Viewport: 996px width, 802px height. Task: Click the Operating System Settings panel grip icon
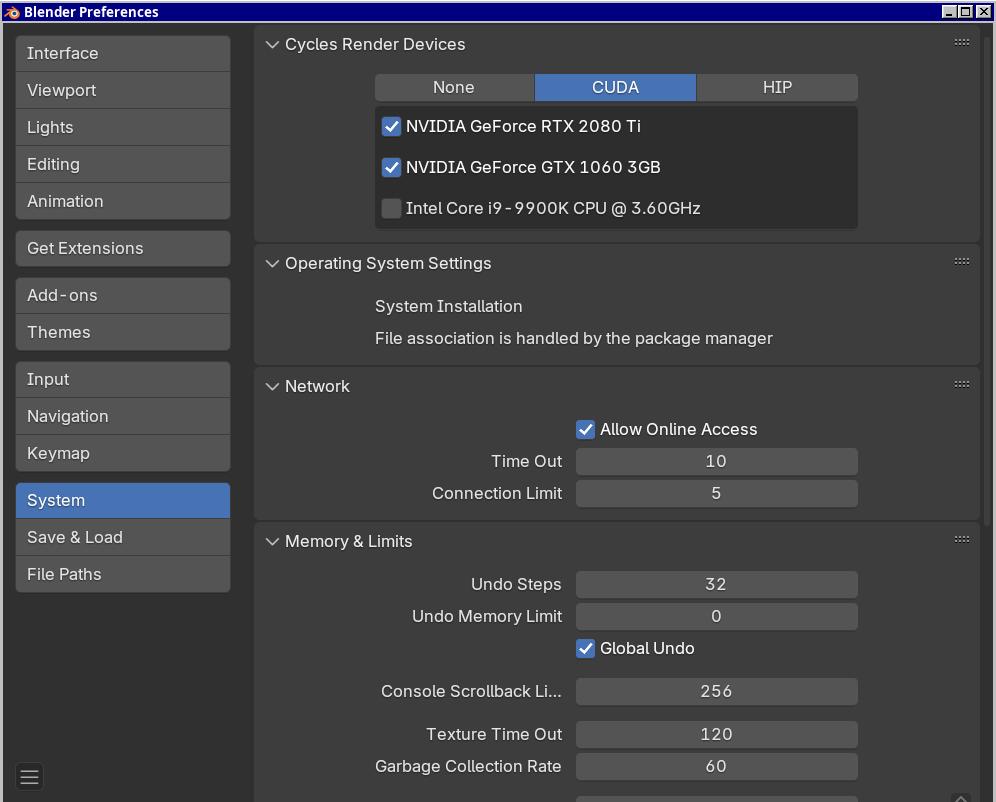(x=961, y=261)
